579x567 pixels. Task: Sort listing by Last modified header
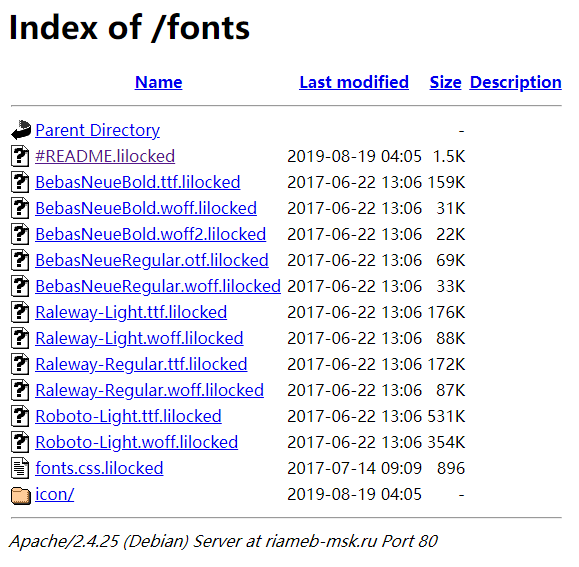(x=354, y=82)
